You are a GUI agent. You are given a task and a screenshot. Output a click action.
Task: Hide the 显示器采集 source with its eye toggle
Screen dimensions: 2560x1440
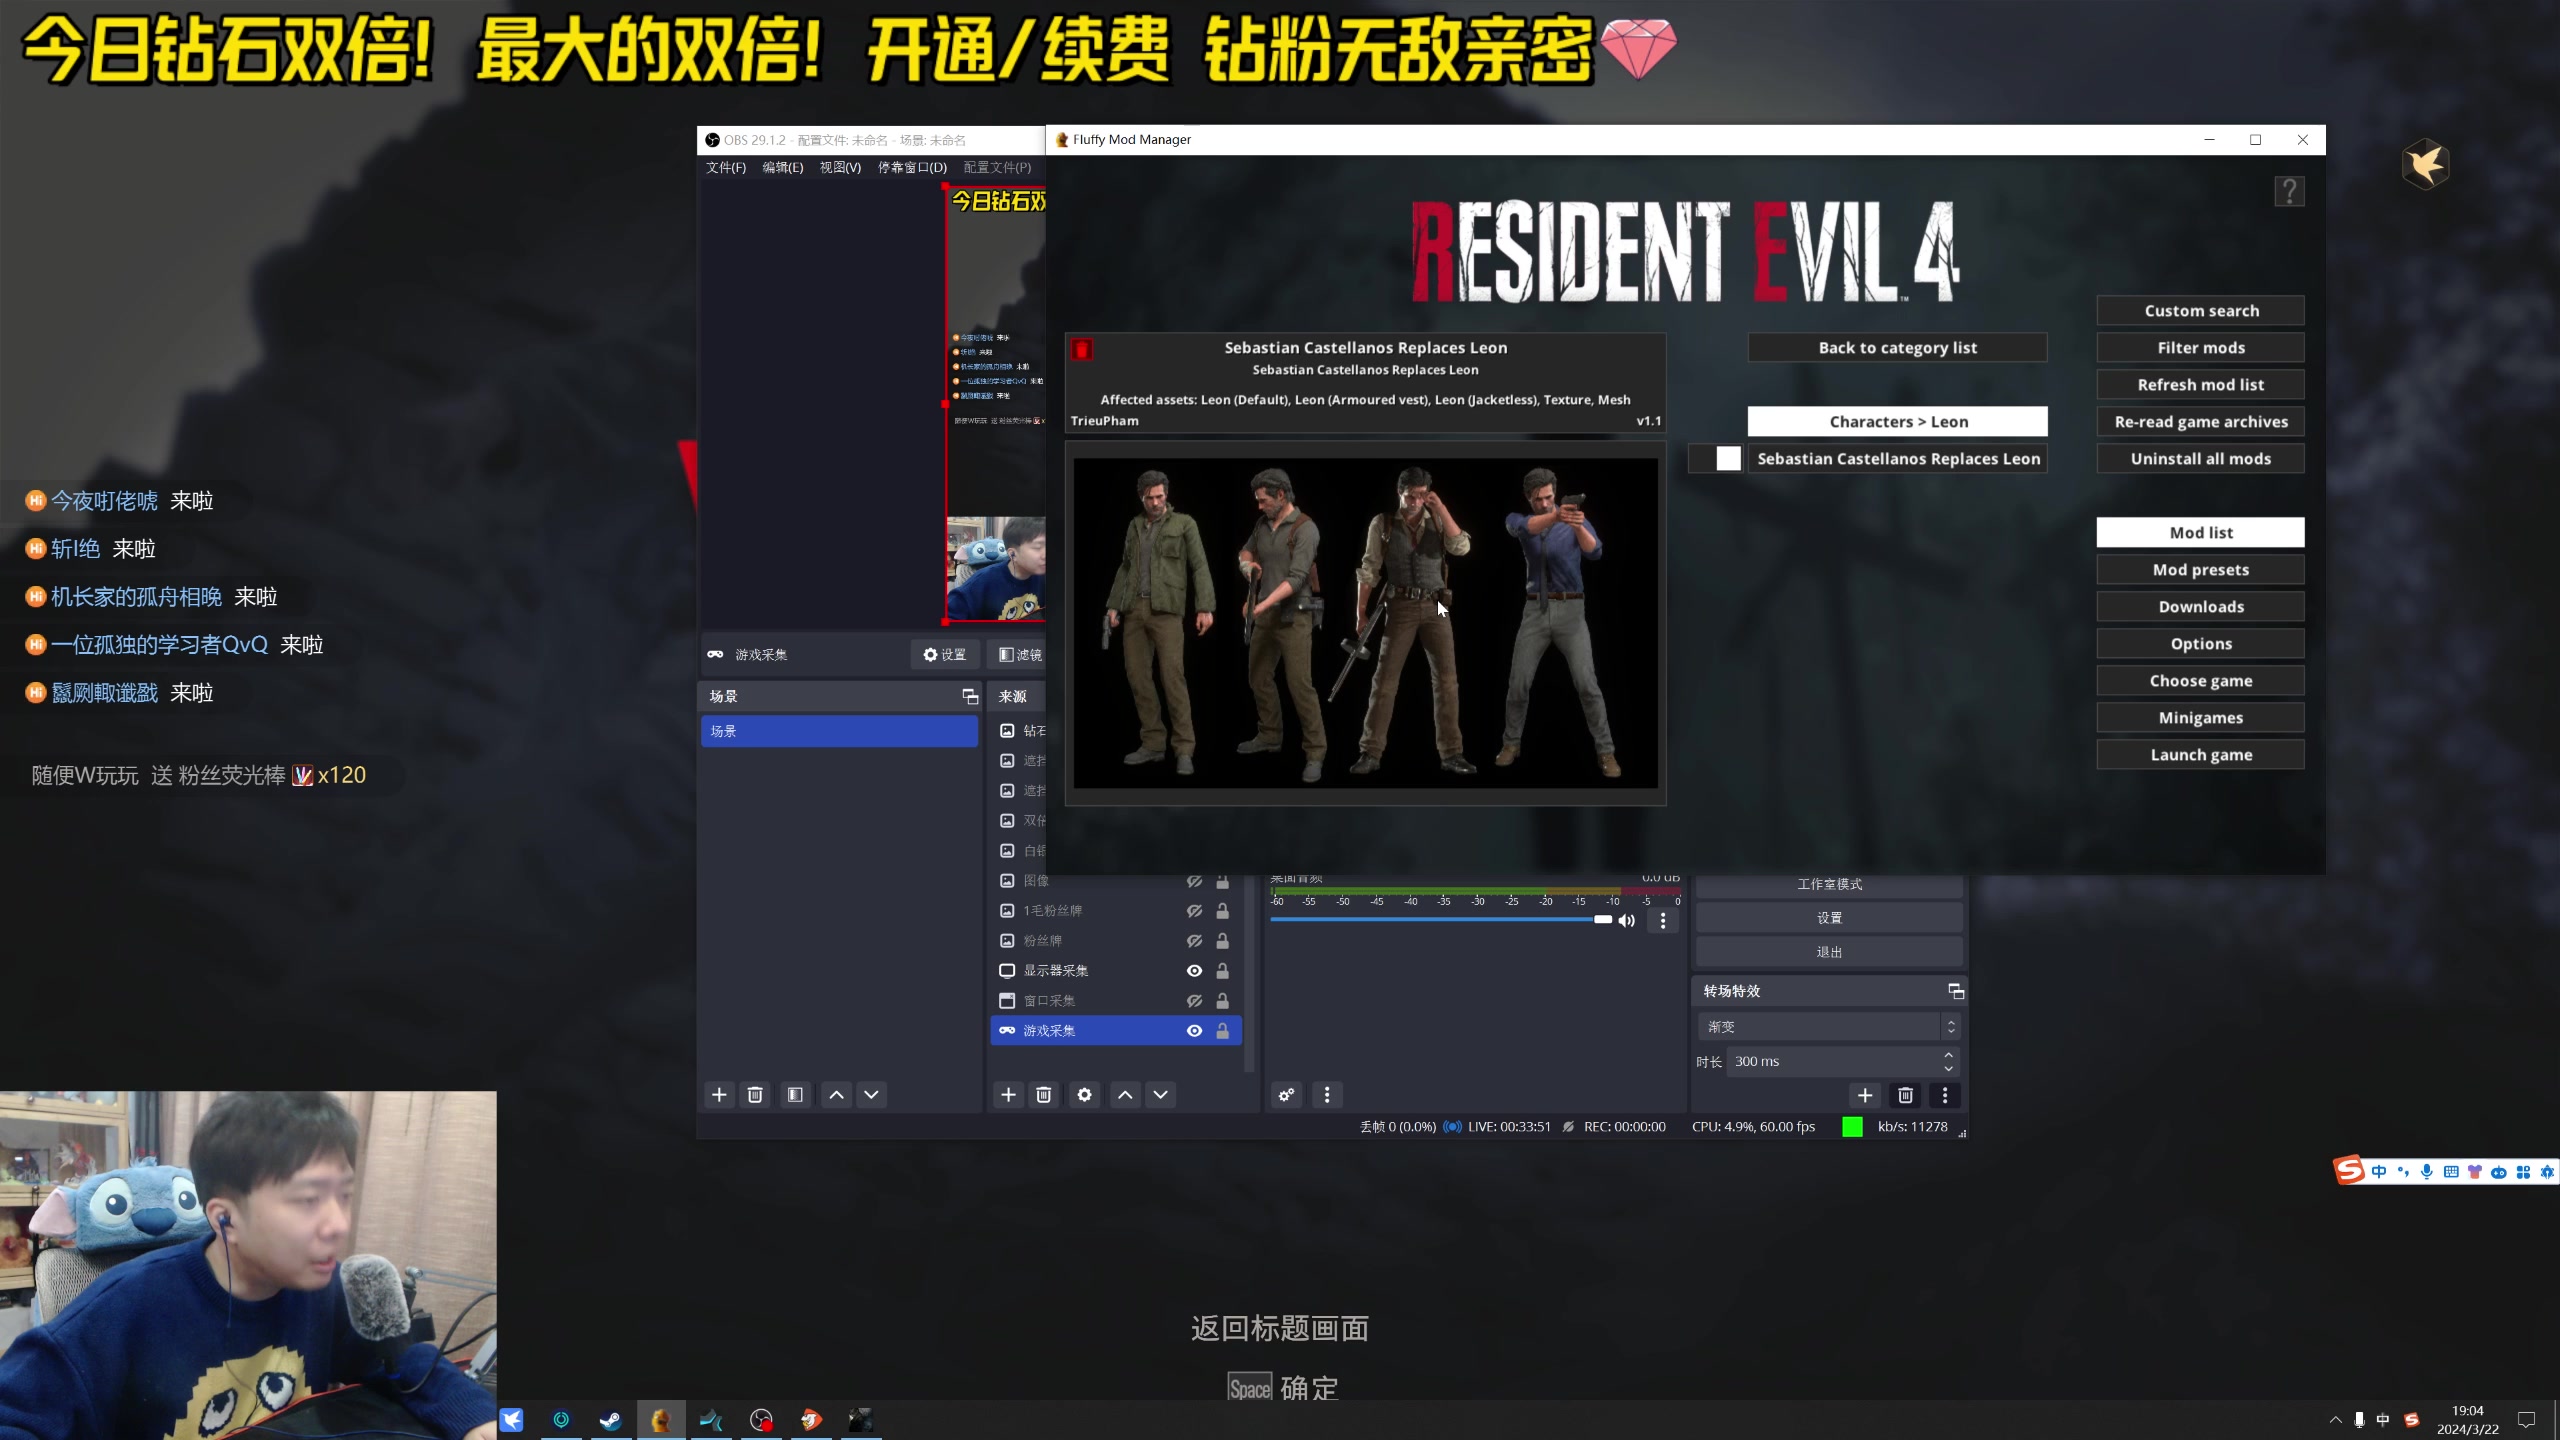1195,970
